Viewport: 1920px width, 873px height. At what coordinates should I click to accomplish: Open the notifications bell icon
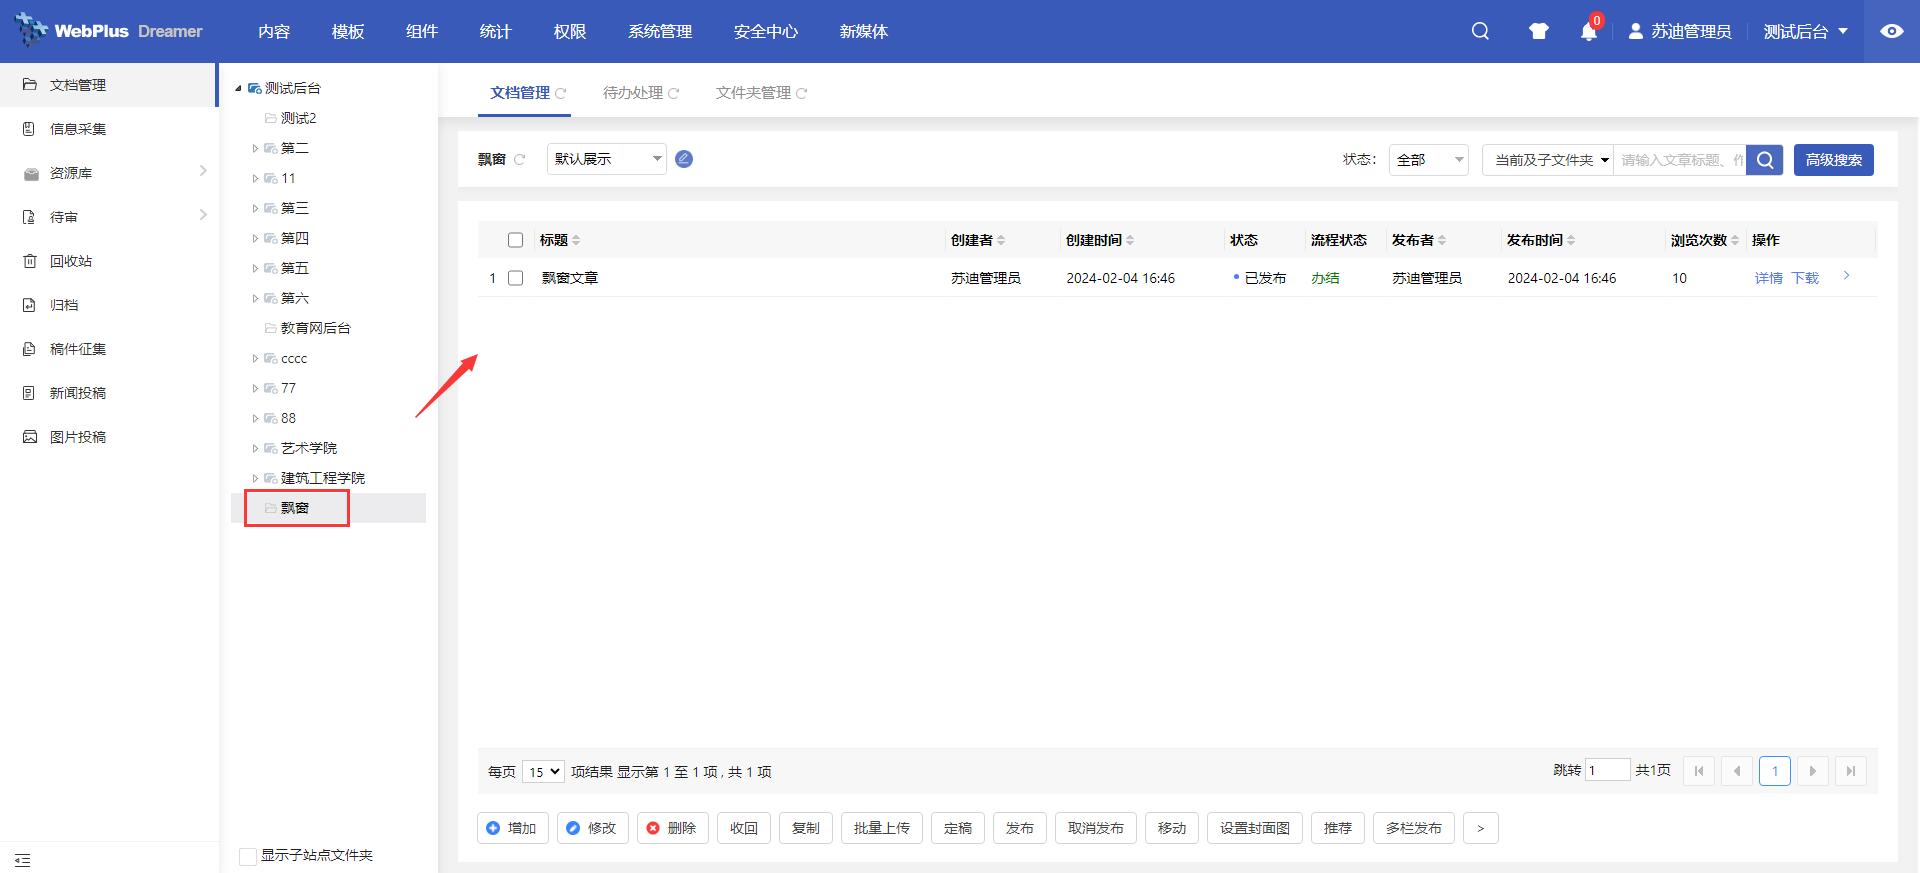(1589, 31)
